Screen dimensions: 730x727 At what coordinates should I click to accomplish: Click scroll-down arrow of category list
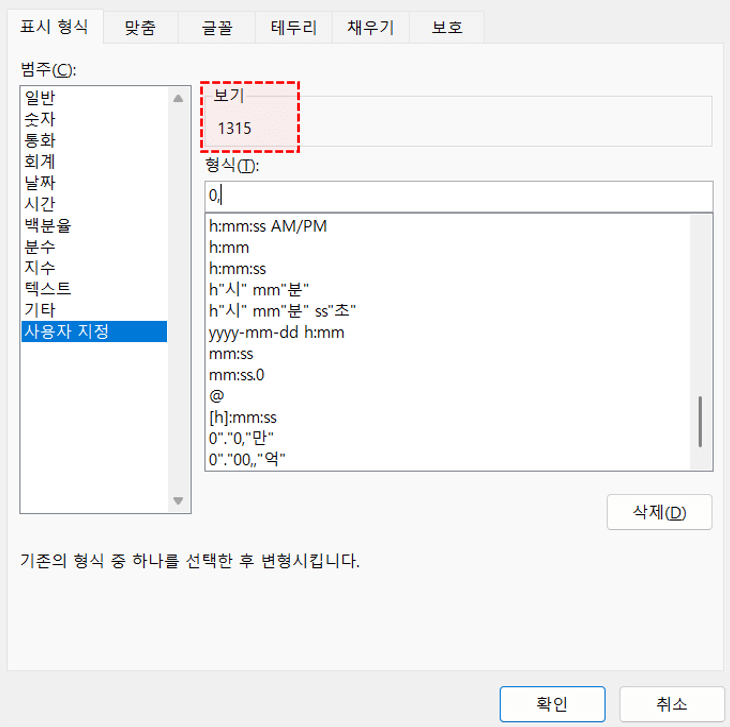178,501
